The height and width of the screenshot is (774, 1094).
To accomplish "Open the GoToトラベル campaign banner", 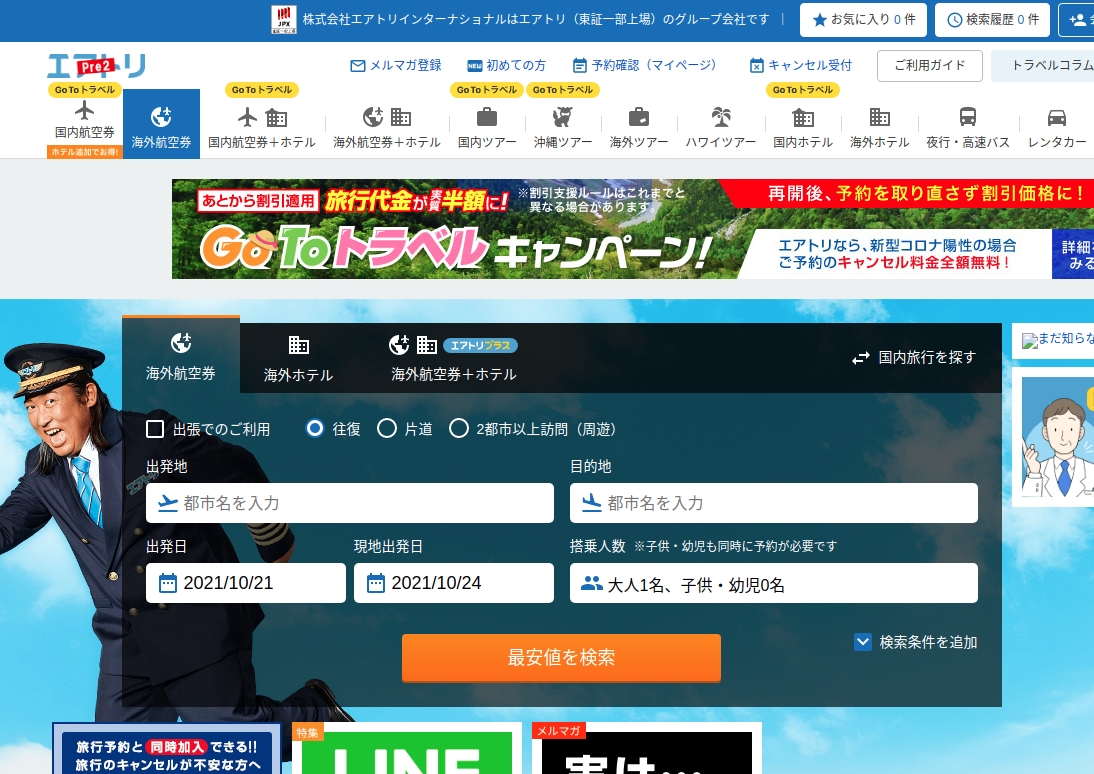I will coord(632,229).
